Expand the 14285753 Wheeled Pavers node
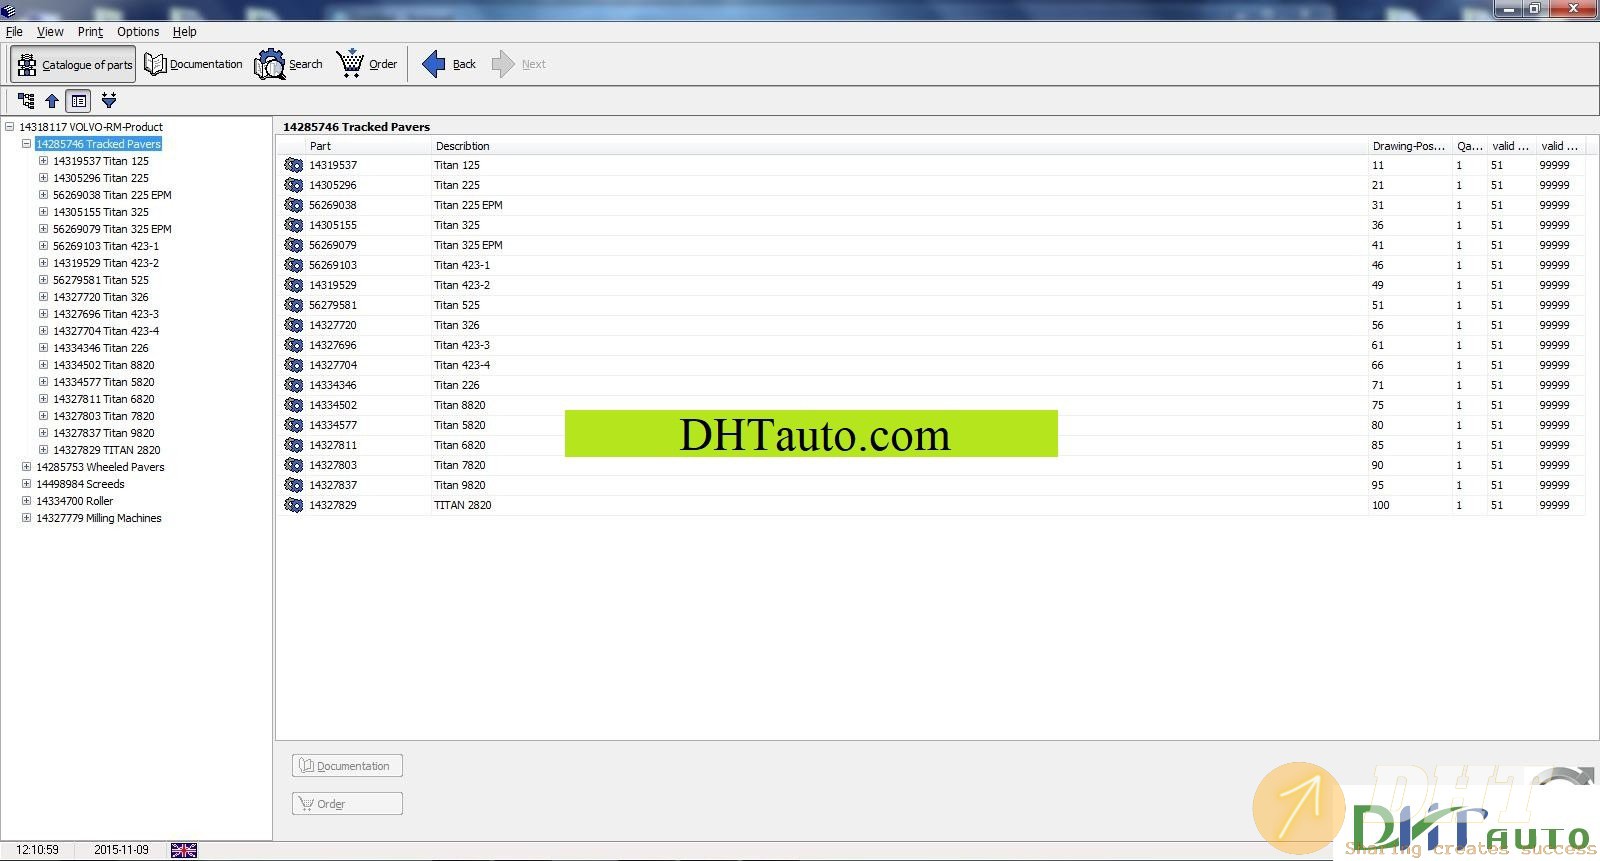 coord(26,467)
